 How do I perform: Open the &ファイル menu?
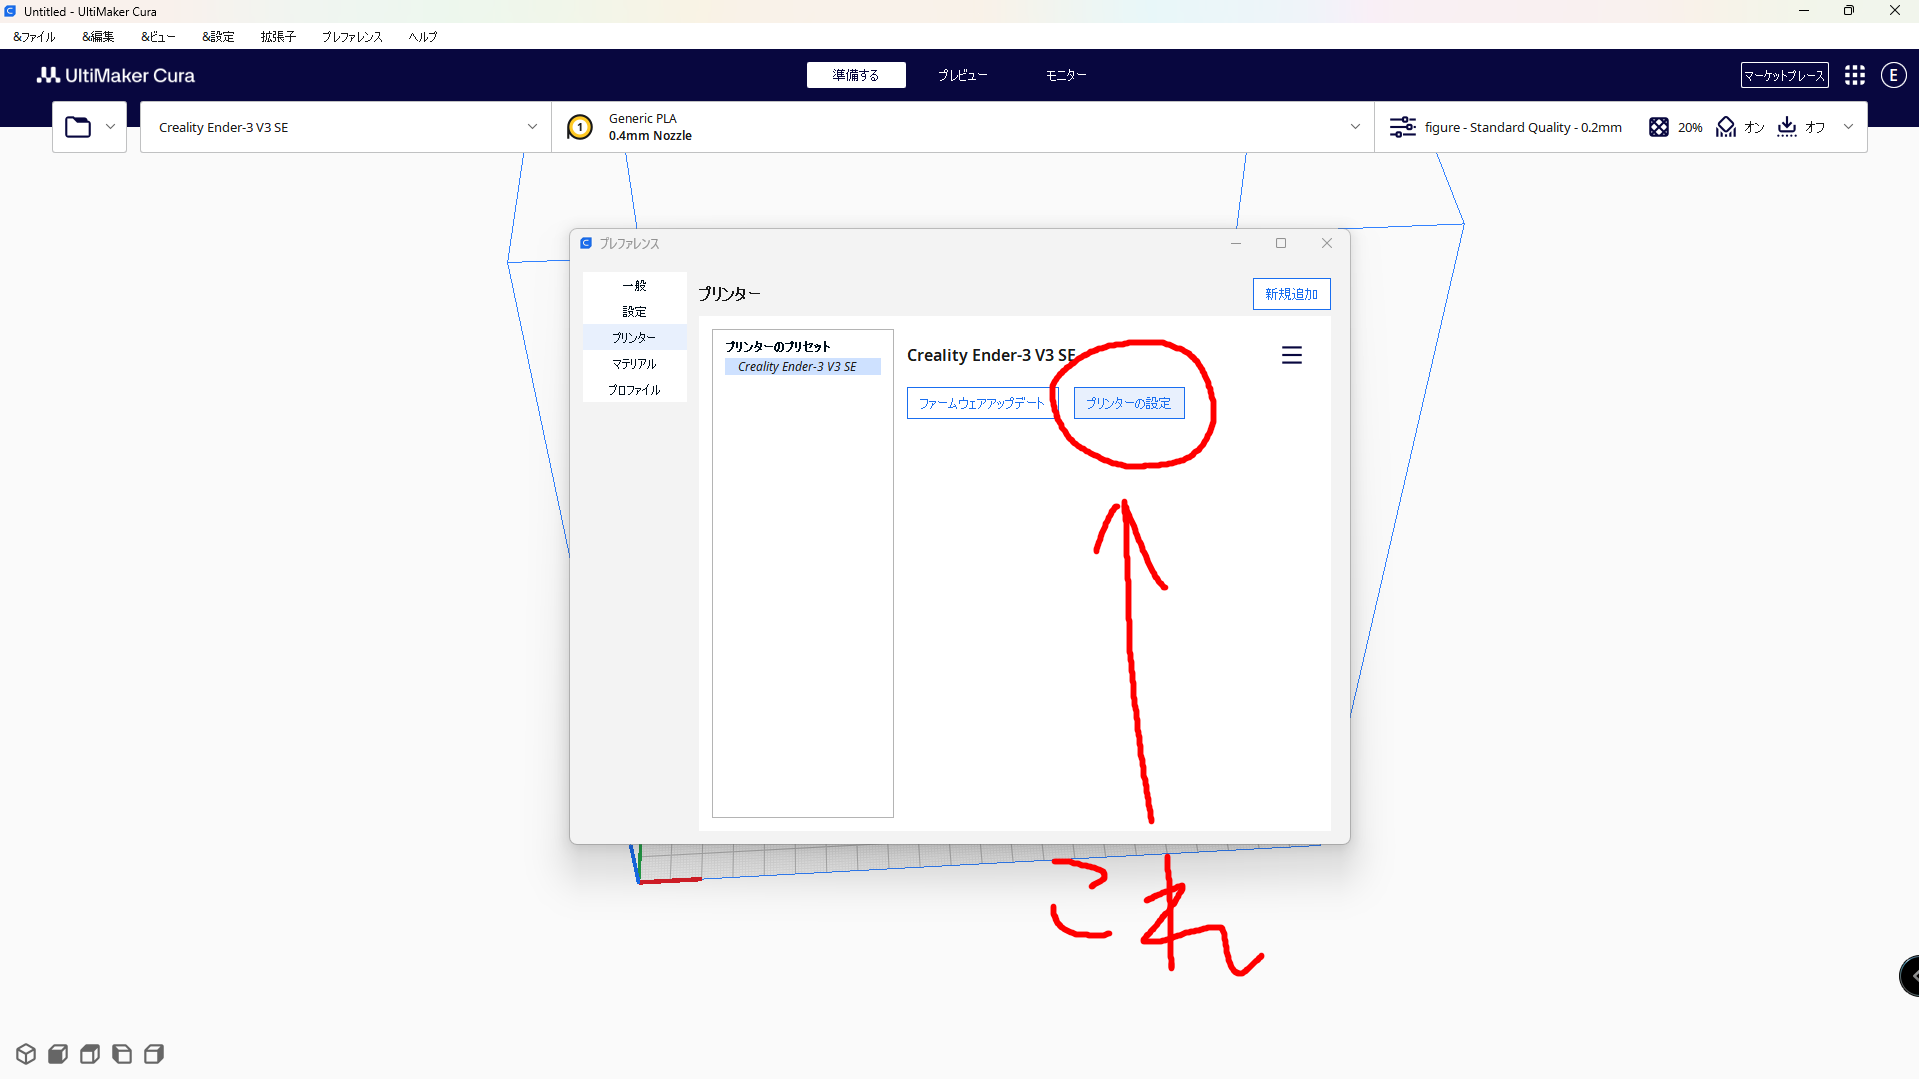click(34, 37)
